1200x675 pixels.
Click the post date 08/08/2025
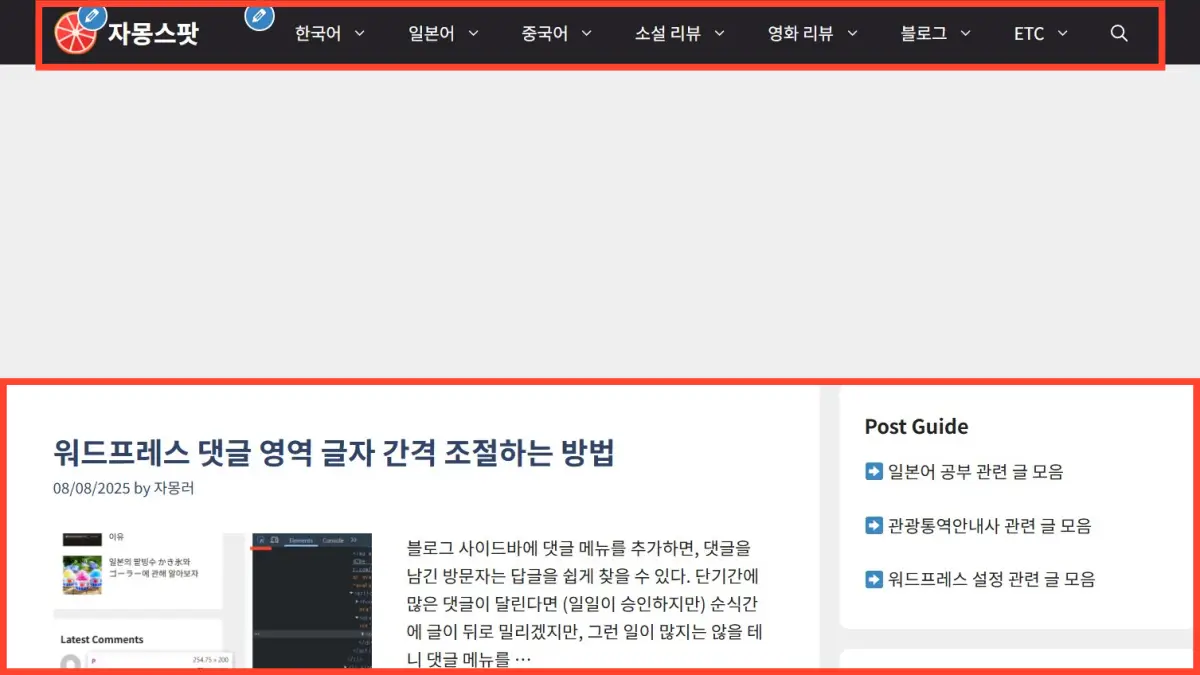pos(91,488)
